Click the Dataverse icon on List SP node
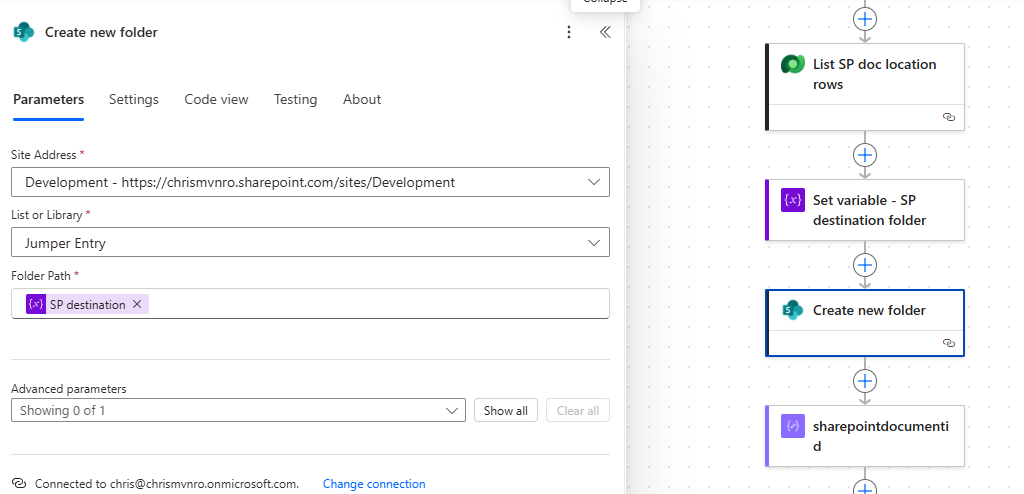 click(x=793, y=65)
